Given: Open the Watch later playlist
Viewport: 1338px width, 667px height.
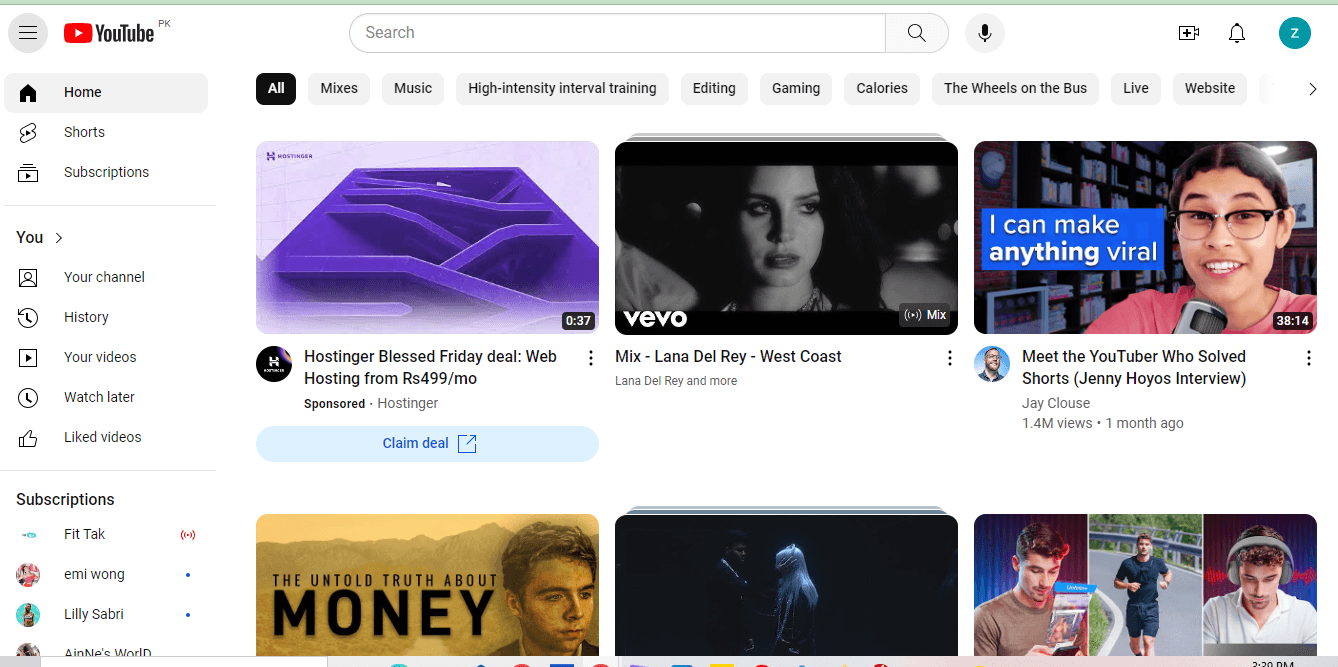Looking at the screenshot, I should [x=99, y=397].
